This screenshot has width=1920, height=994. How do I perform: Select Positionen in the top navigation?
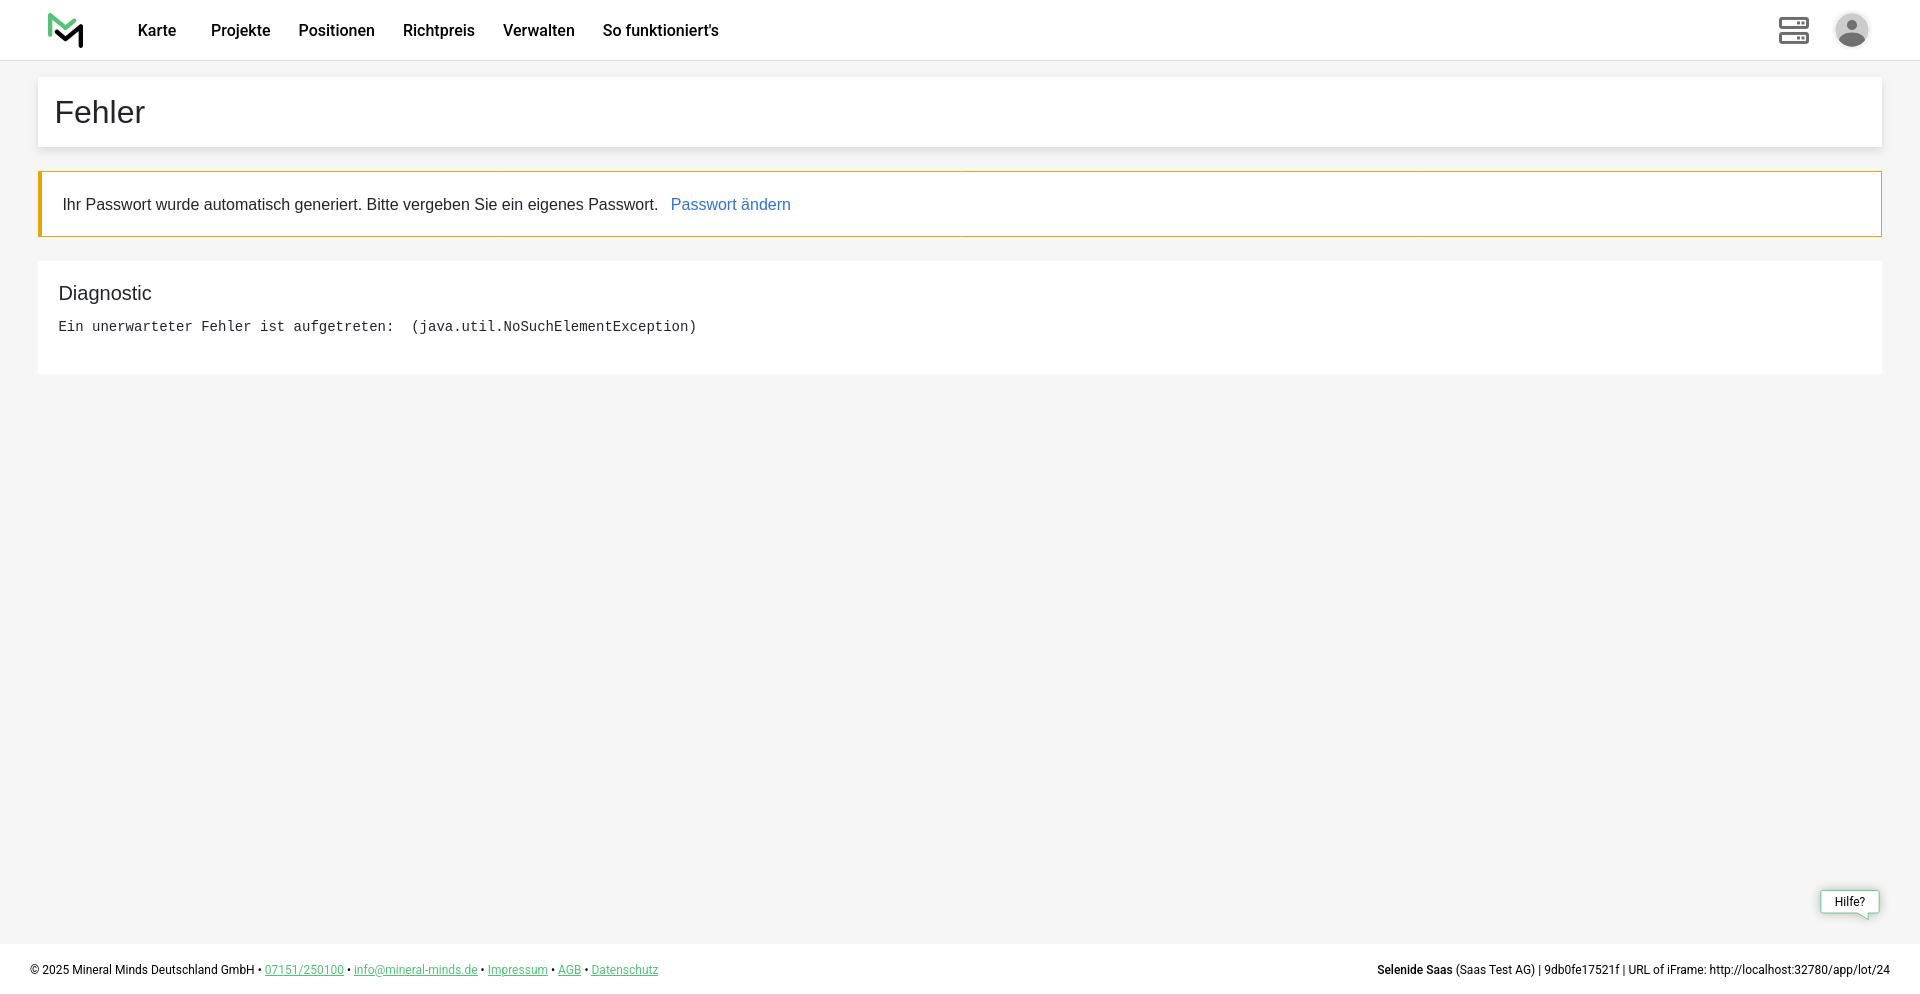(336, 31)
